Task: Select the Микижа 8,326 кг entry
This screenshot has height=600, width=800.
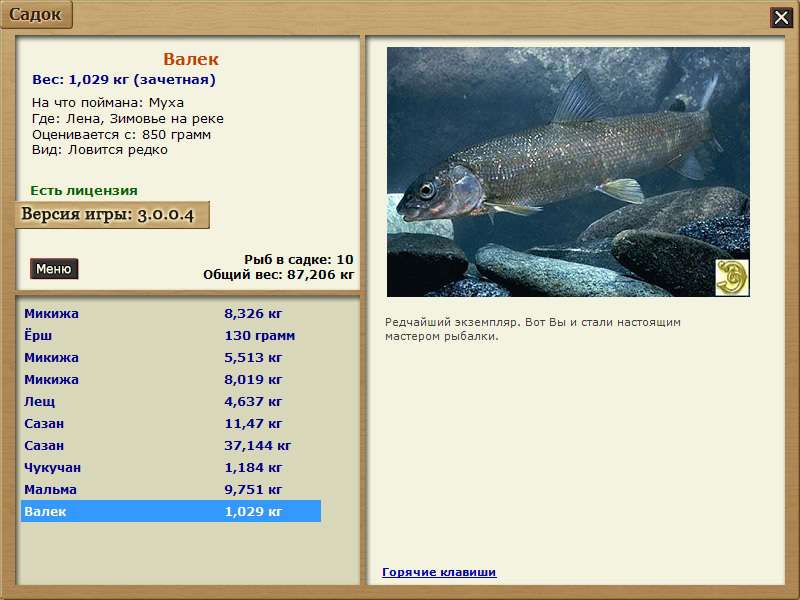Action: pos(170,314)
